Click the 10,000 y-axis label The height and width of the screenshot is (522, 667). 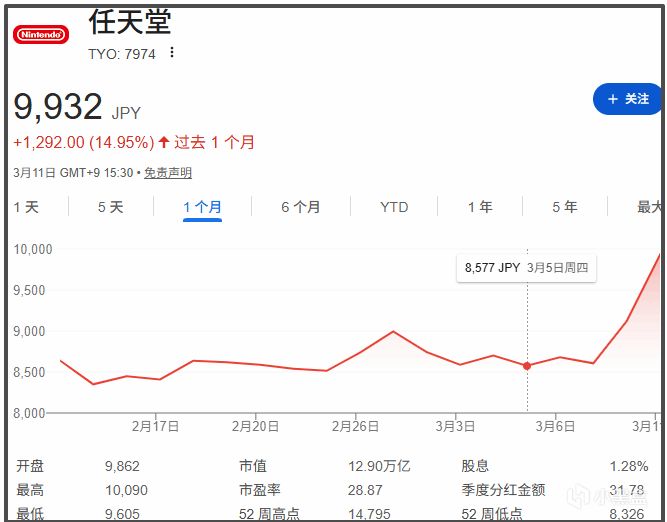pos(33,249)
